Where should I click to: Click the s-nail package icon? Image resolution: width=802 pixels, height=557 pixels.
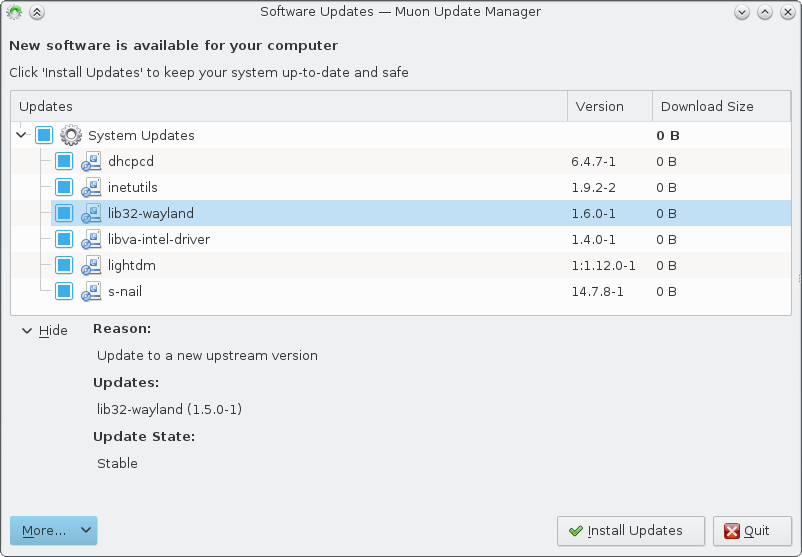[91, 292]
